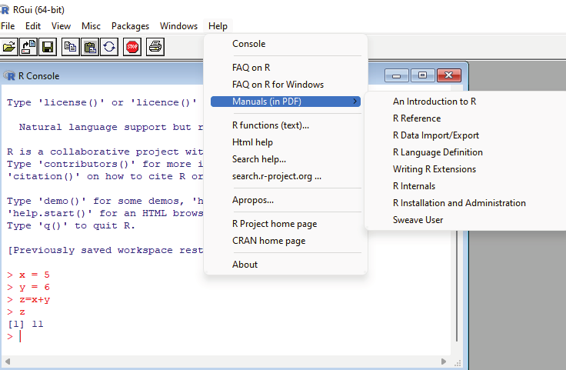566x370 pixels.
Task: Click the console horizontal scrollbar right arrow
Action: click(444, 361)
